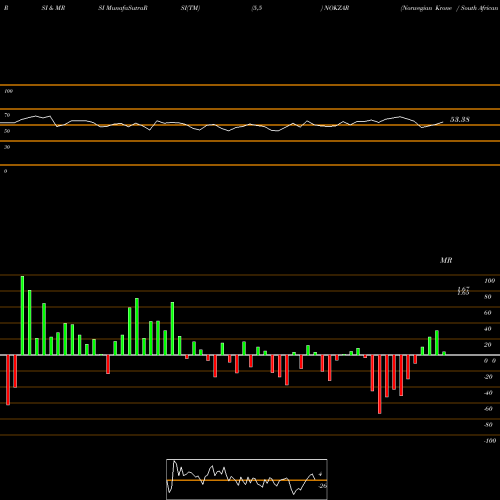
Task: Click the 53.38 RSI value label
Action: pos(460,119)
